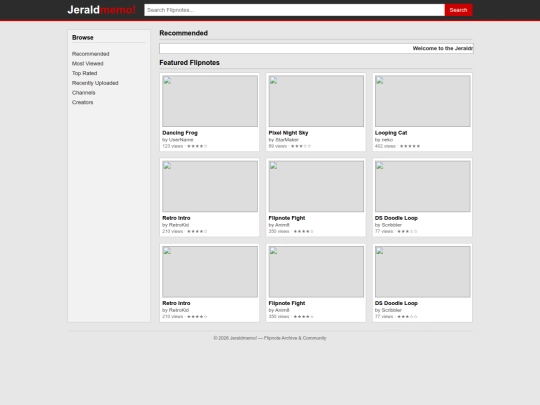
Task: Click the footer copyright Jeraldmemo! text
Action: click(270, 338)
